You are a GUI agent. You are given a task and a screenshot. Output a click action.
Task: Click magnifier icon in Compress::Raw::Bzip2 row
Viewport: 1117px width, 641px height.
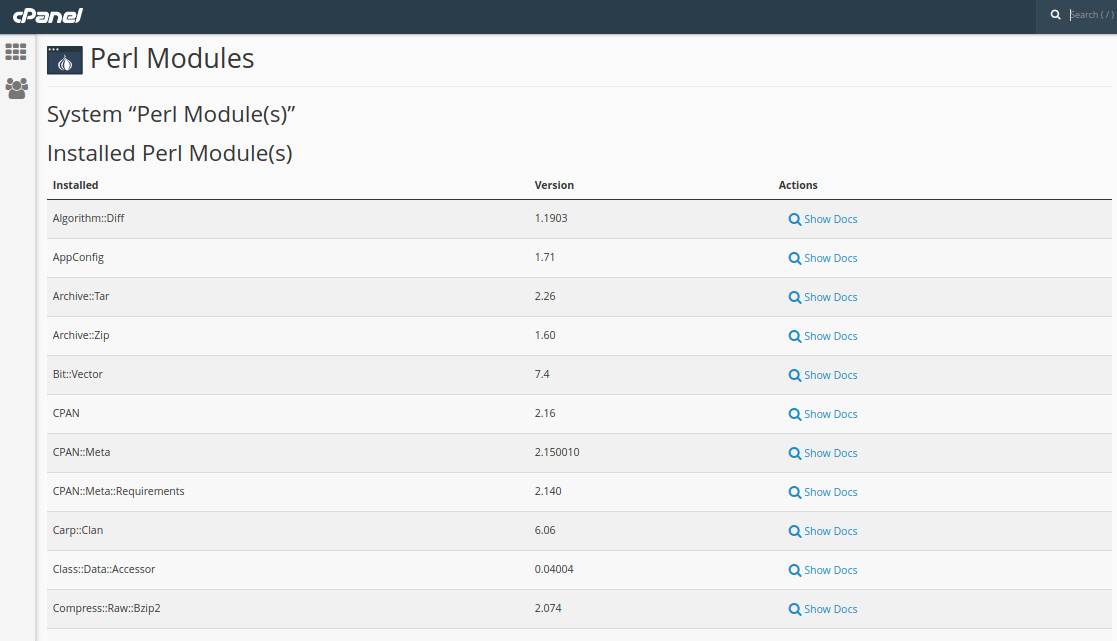tap(795, 609)
